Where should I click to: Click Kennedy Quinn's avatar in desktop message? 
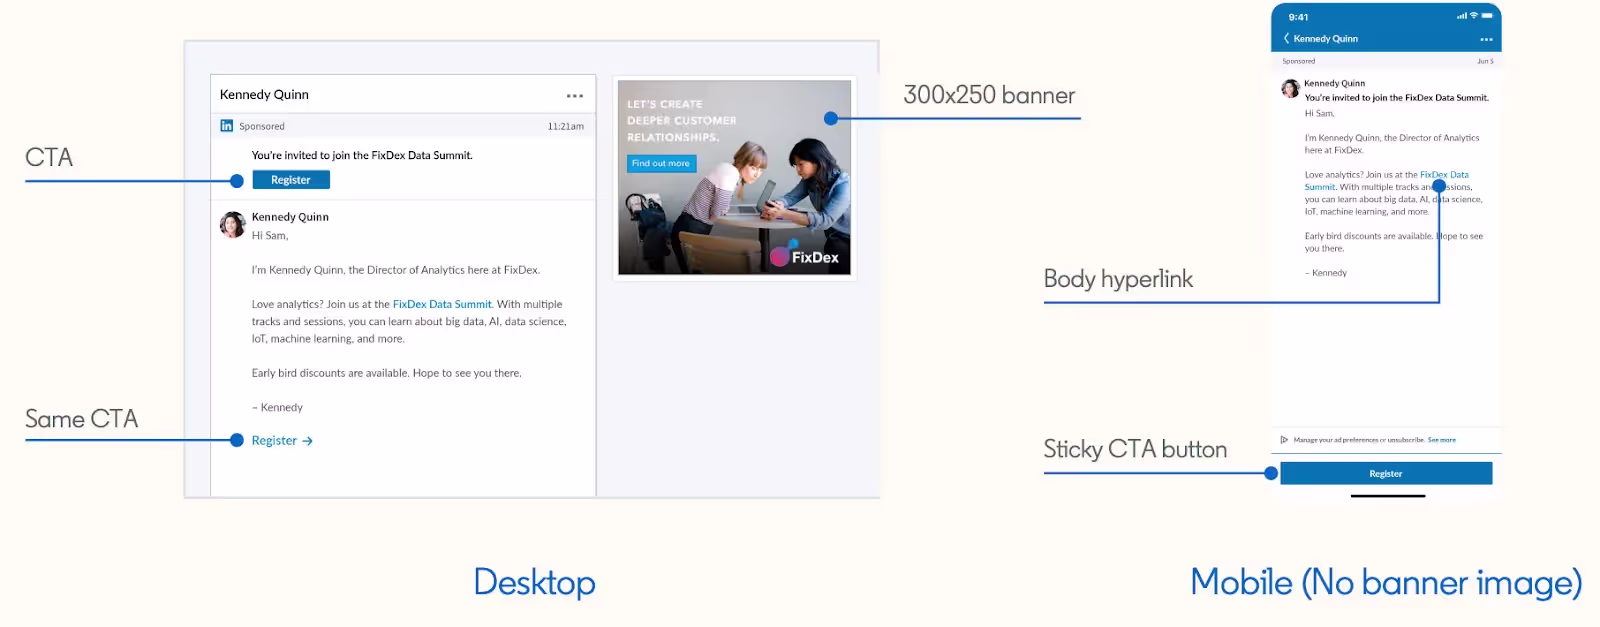[233, 224]
